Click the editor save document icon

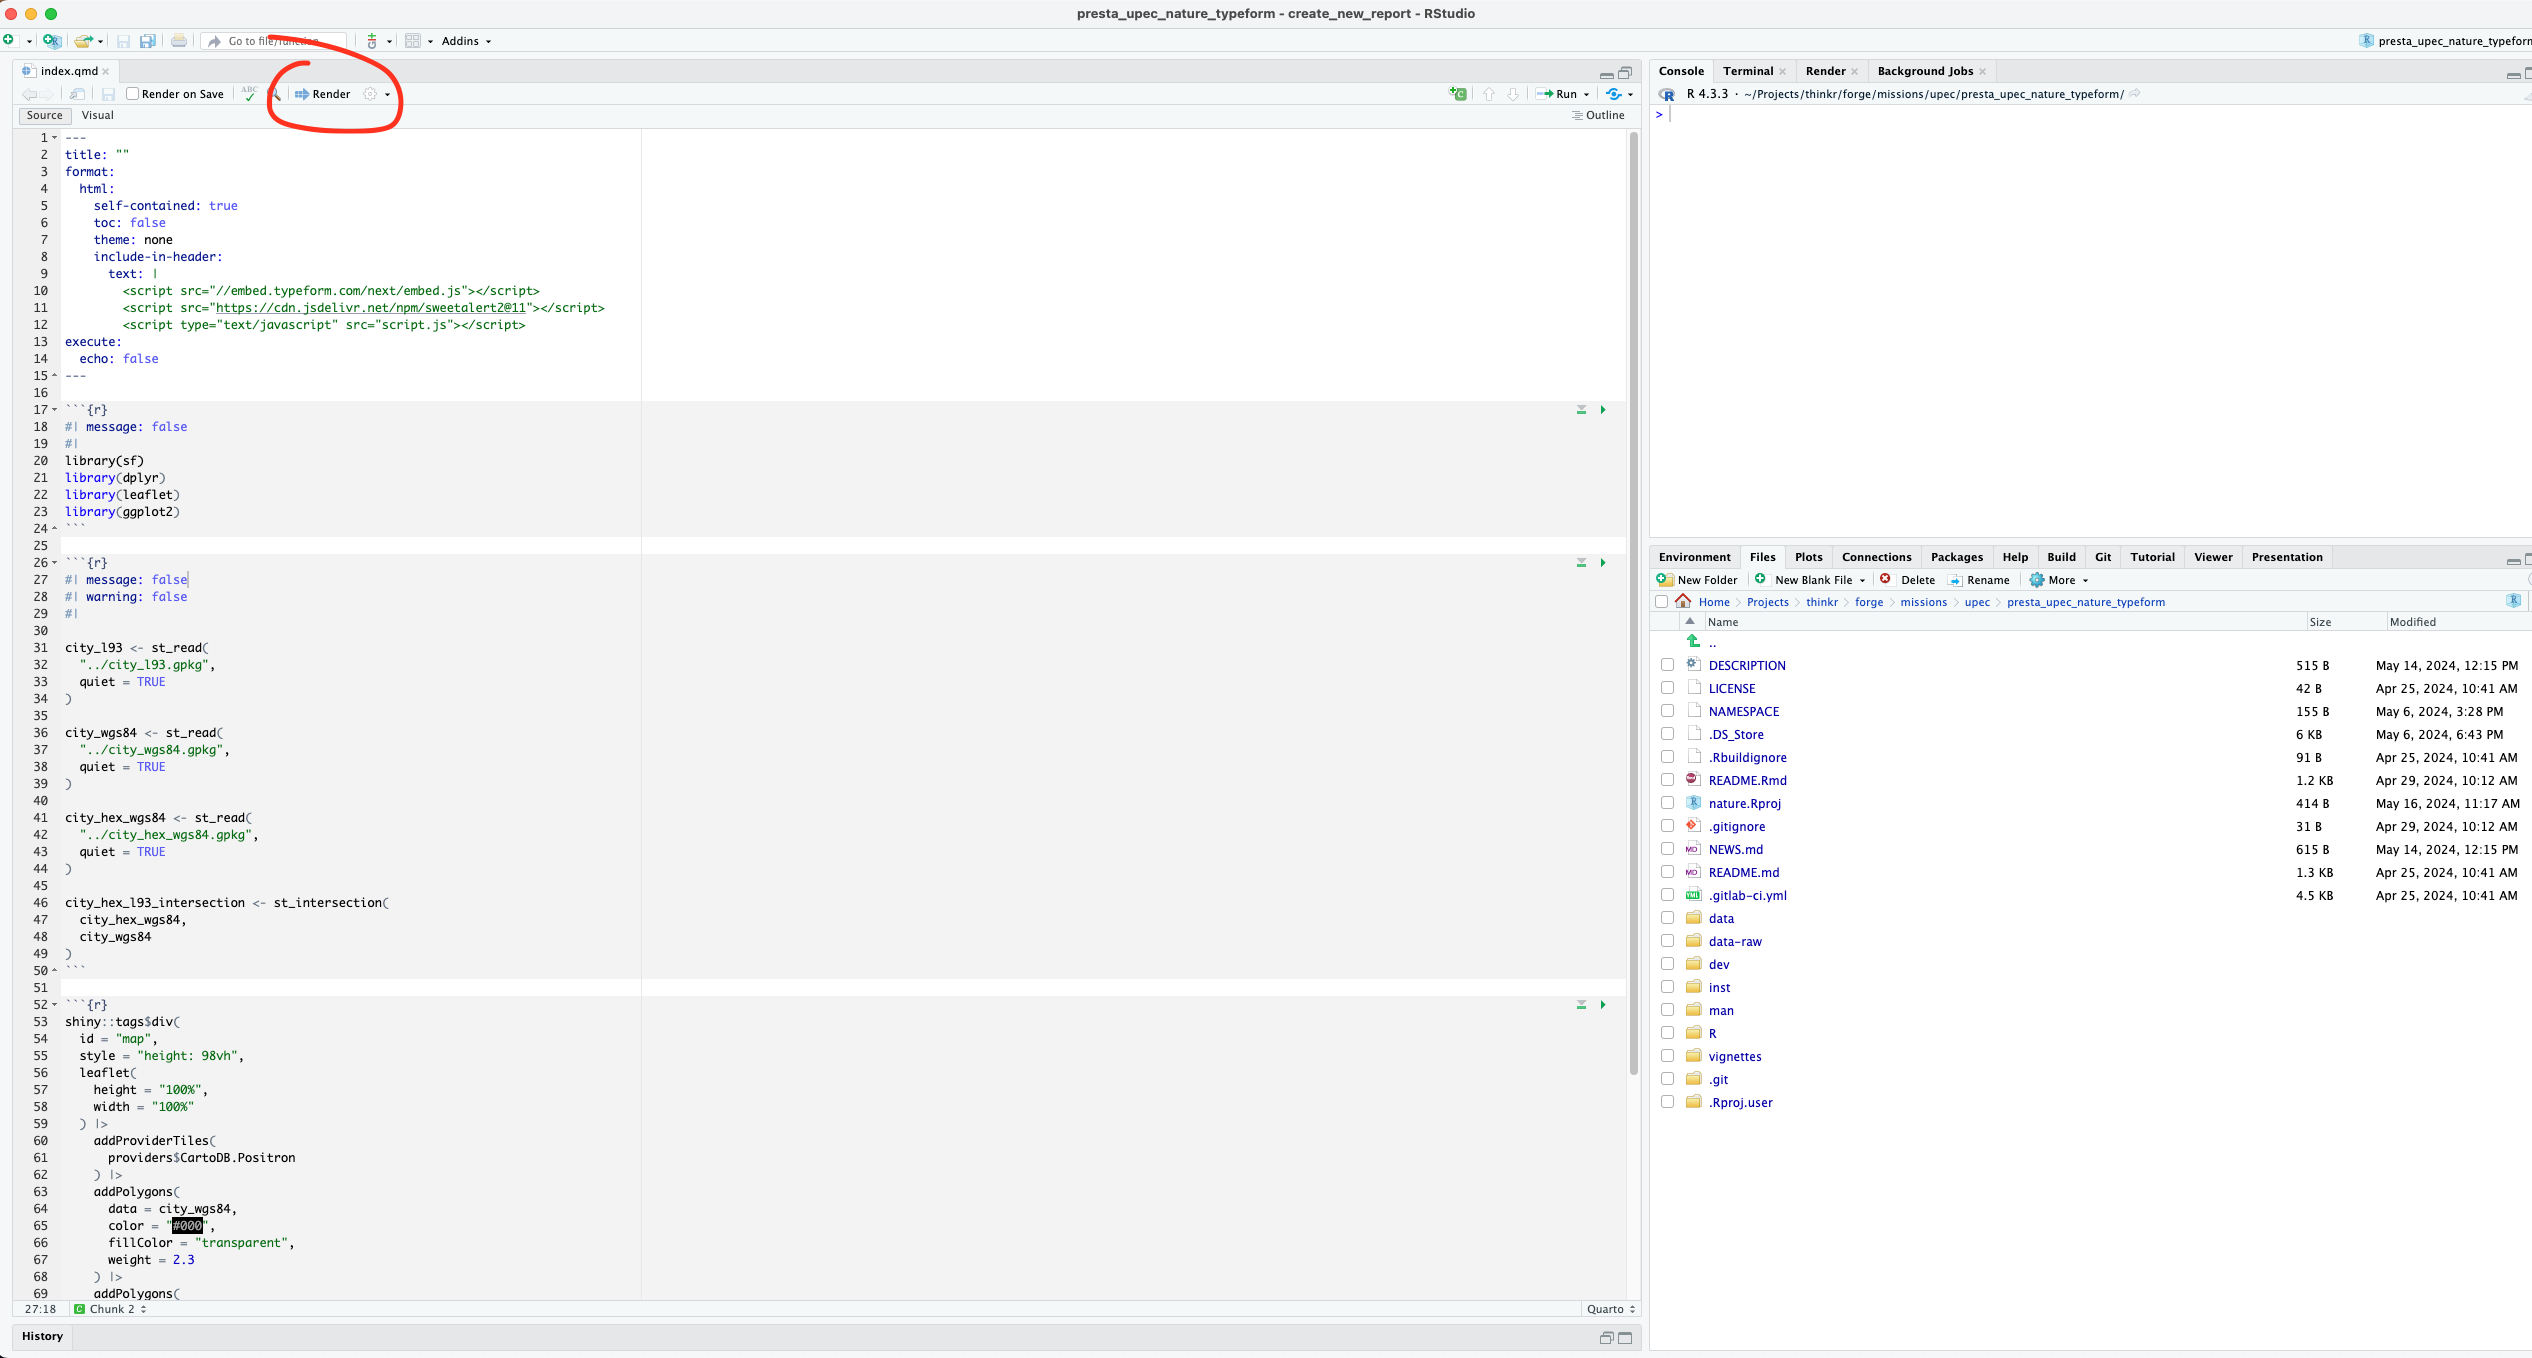pyautogui.click(x=108, y=94)
